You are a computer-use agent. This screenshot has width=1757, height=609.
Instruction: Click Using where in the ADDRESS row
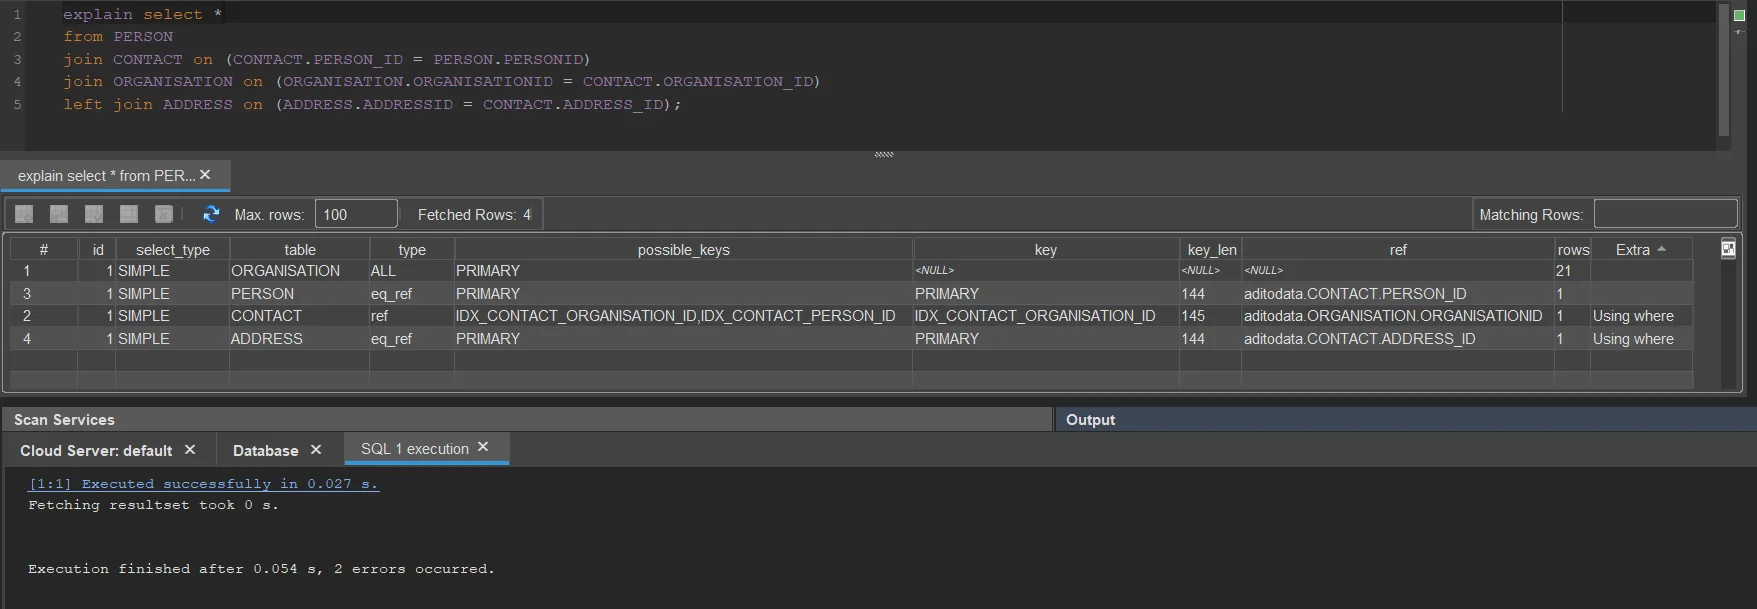1641,339
